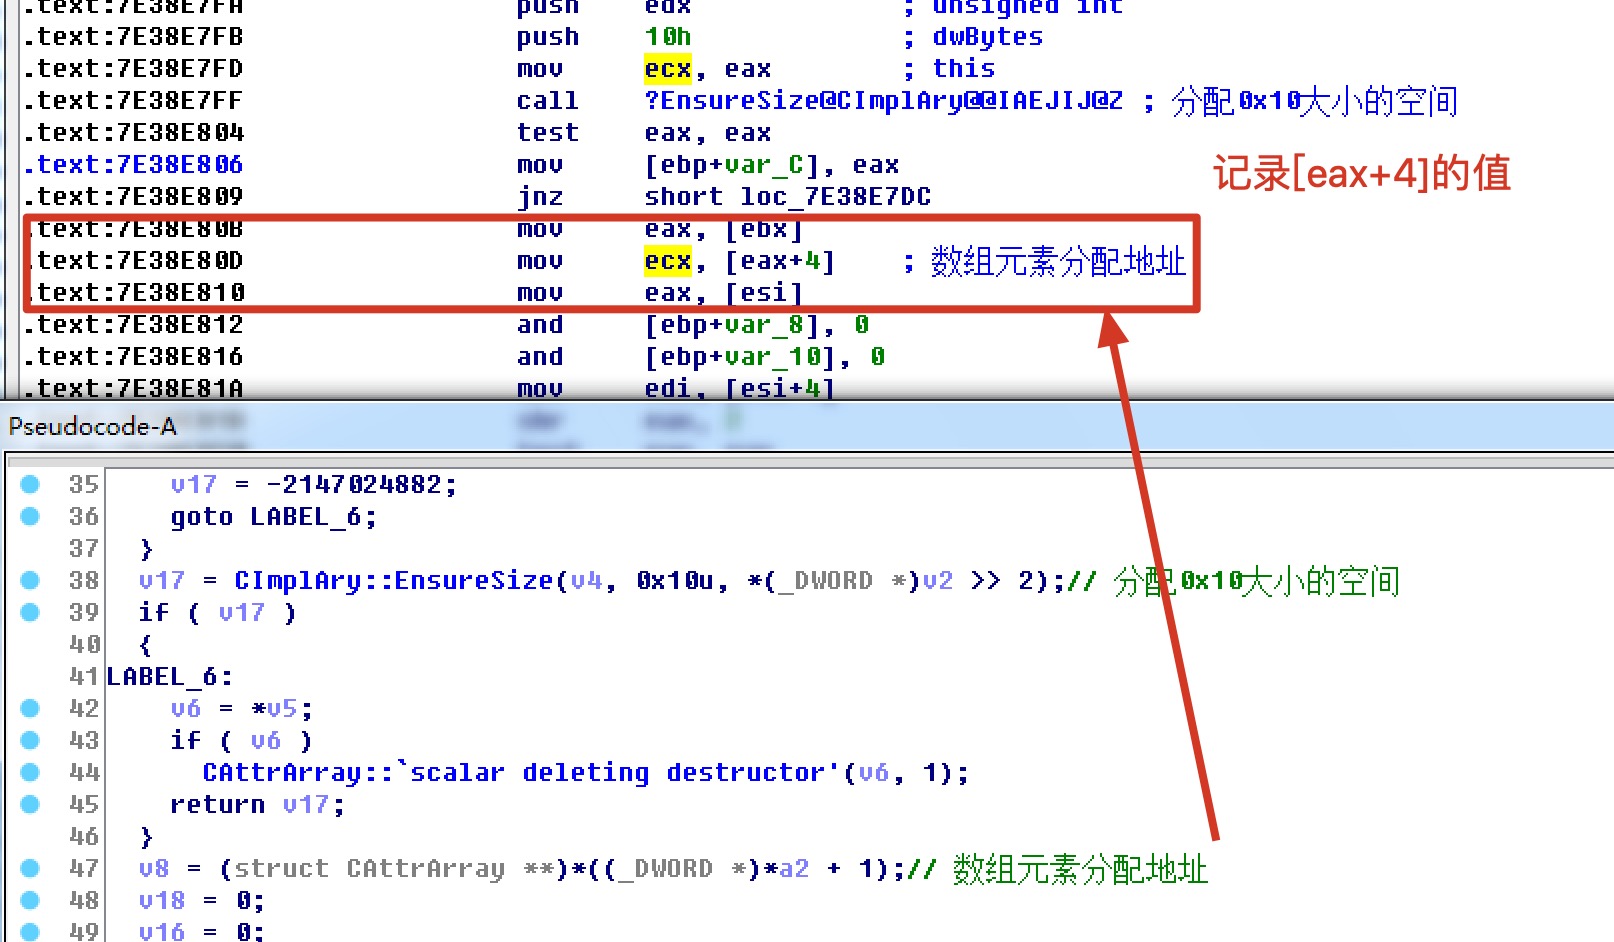Toggle breakpoint dot on pseudocode line 44
Screen dimensions: 1614x942
point(30,772)
